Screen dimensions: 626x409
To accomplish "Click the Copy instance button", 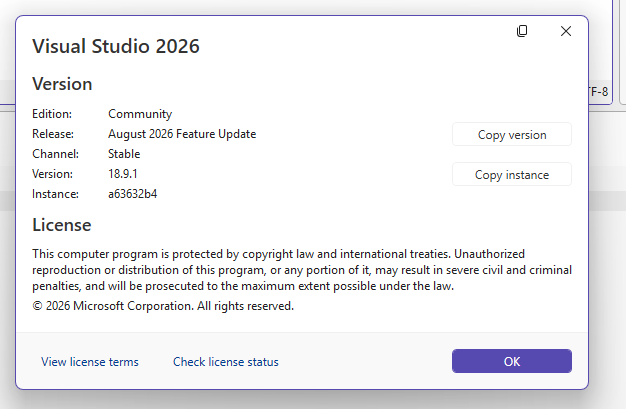I will tap(512, 175).
